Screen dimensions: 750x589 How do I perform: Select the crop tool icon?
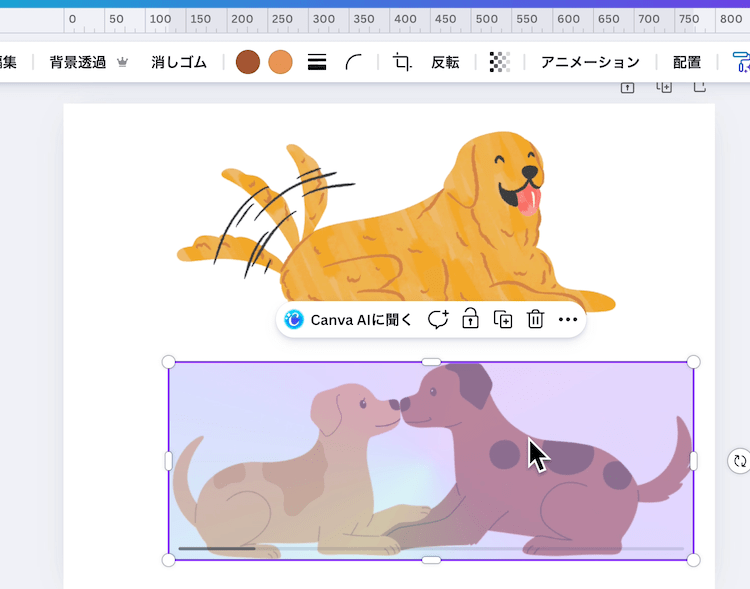coord(402,62)
